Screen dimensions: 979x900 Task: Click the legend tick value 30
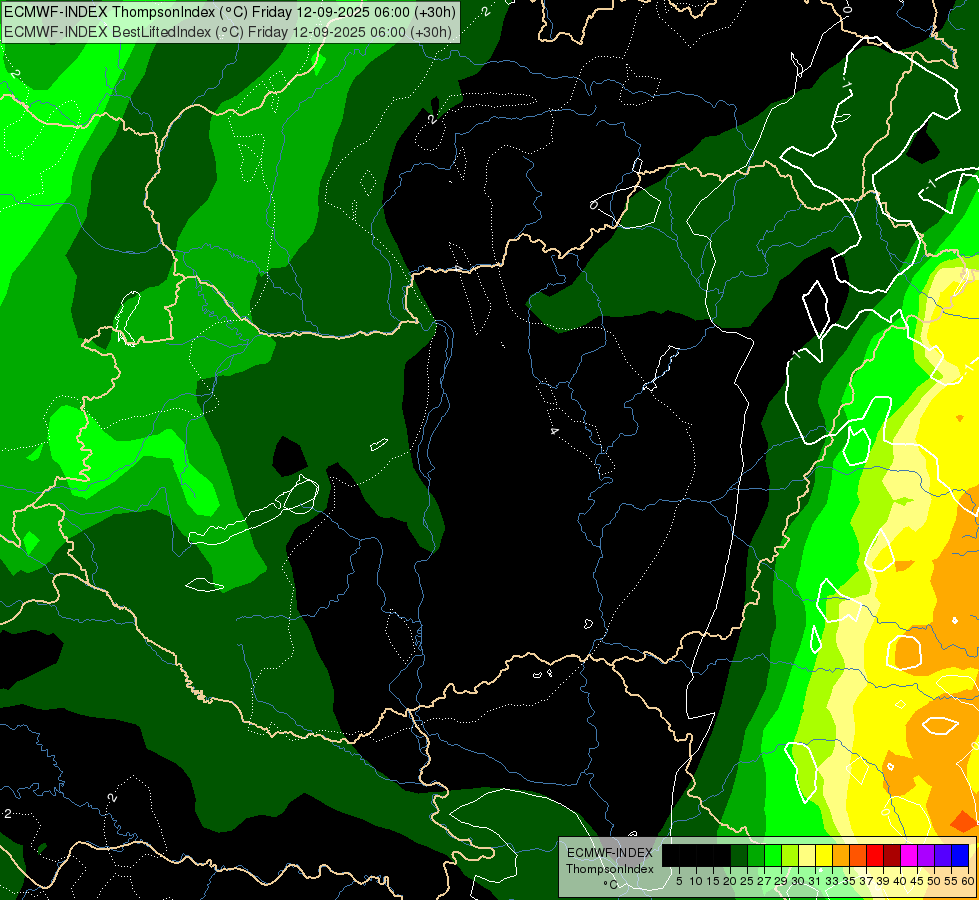point(799,881)
